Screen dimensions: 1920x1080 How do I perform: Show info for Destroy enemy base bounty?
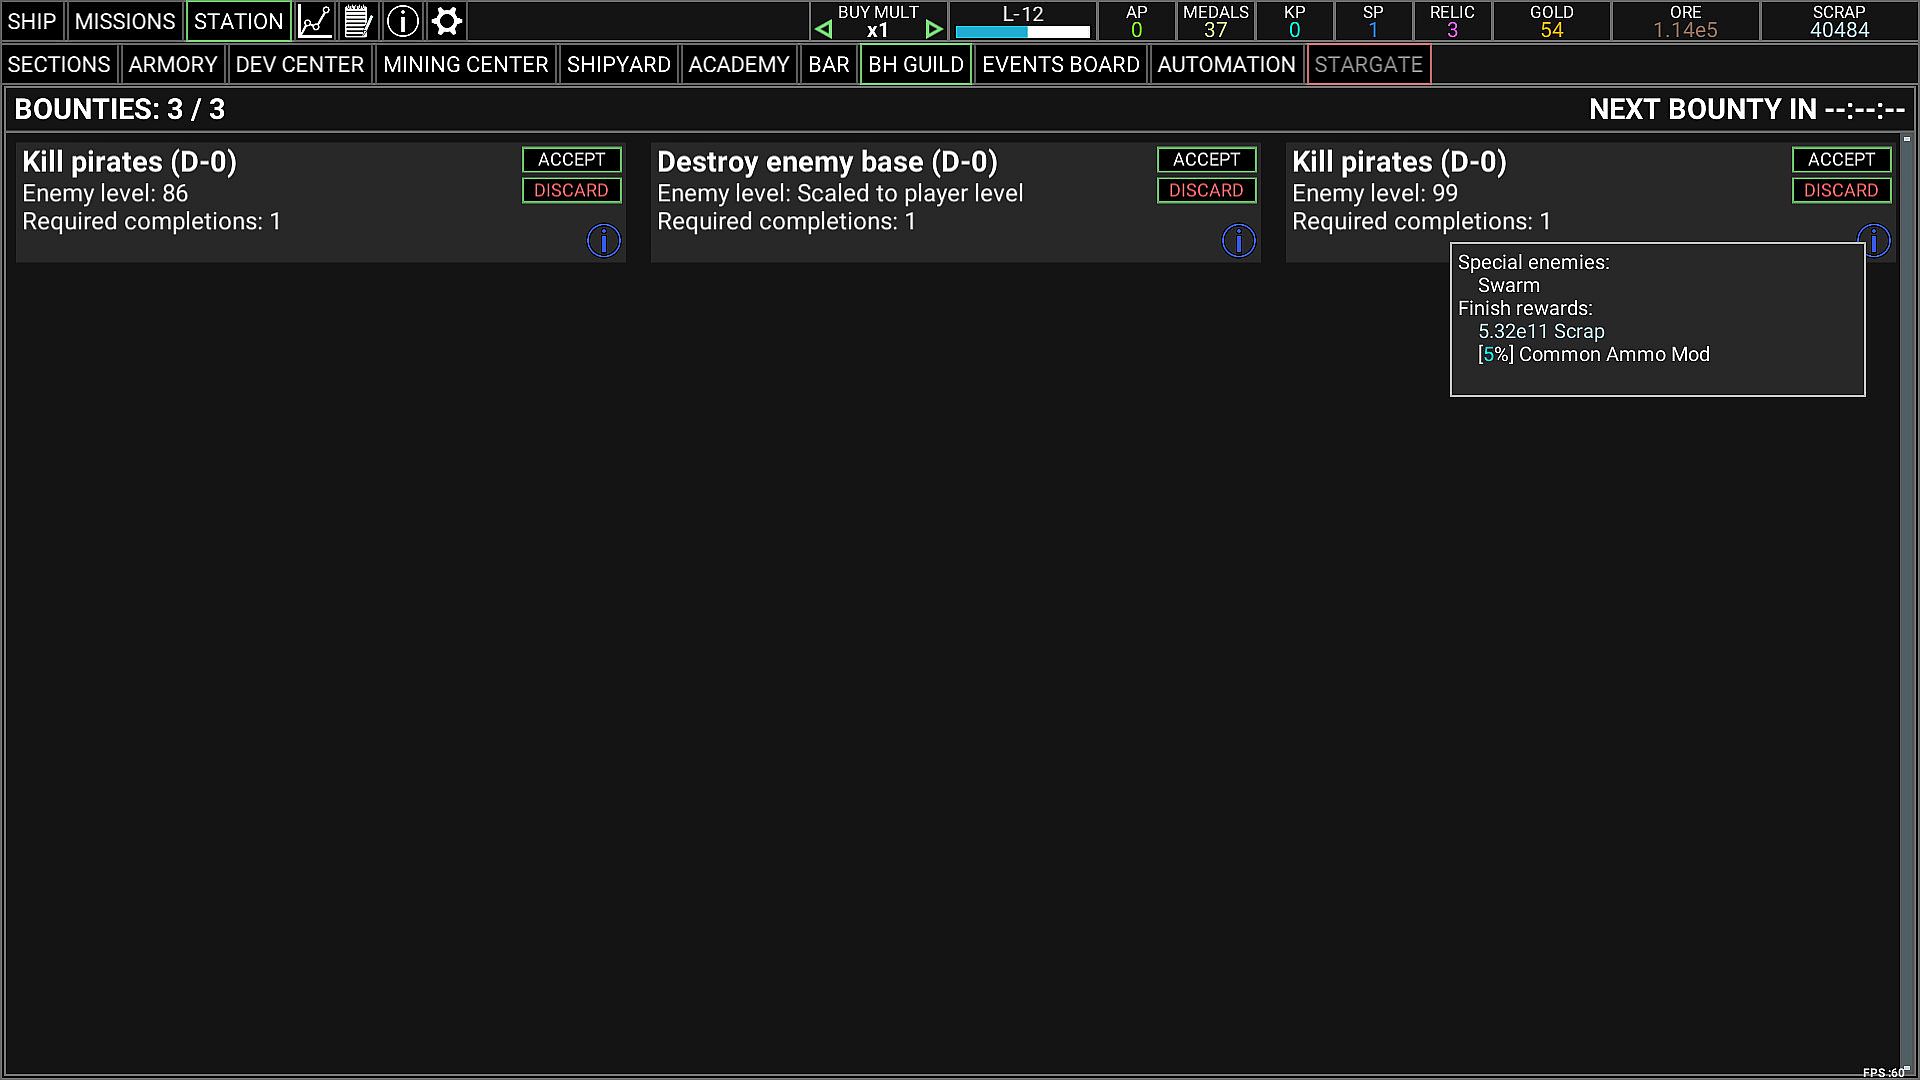tap(1238, 241)
